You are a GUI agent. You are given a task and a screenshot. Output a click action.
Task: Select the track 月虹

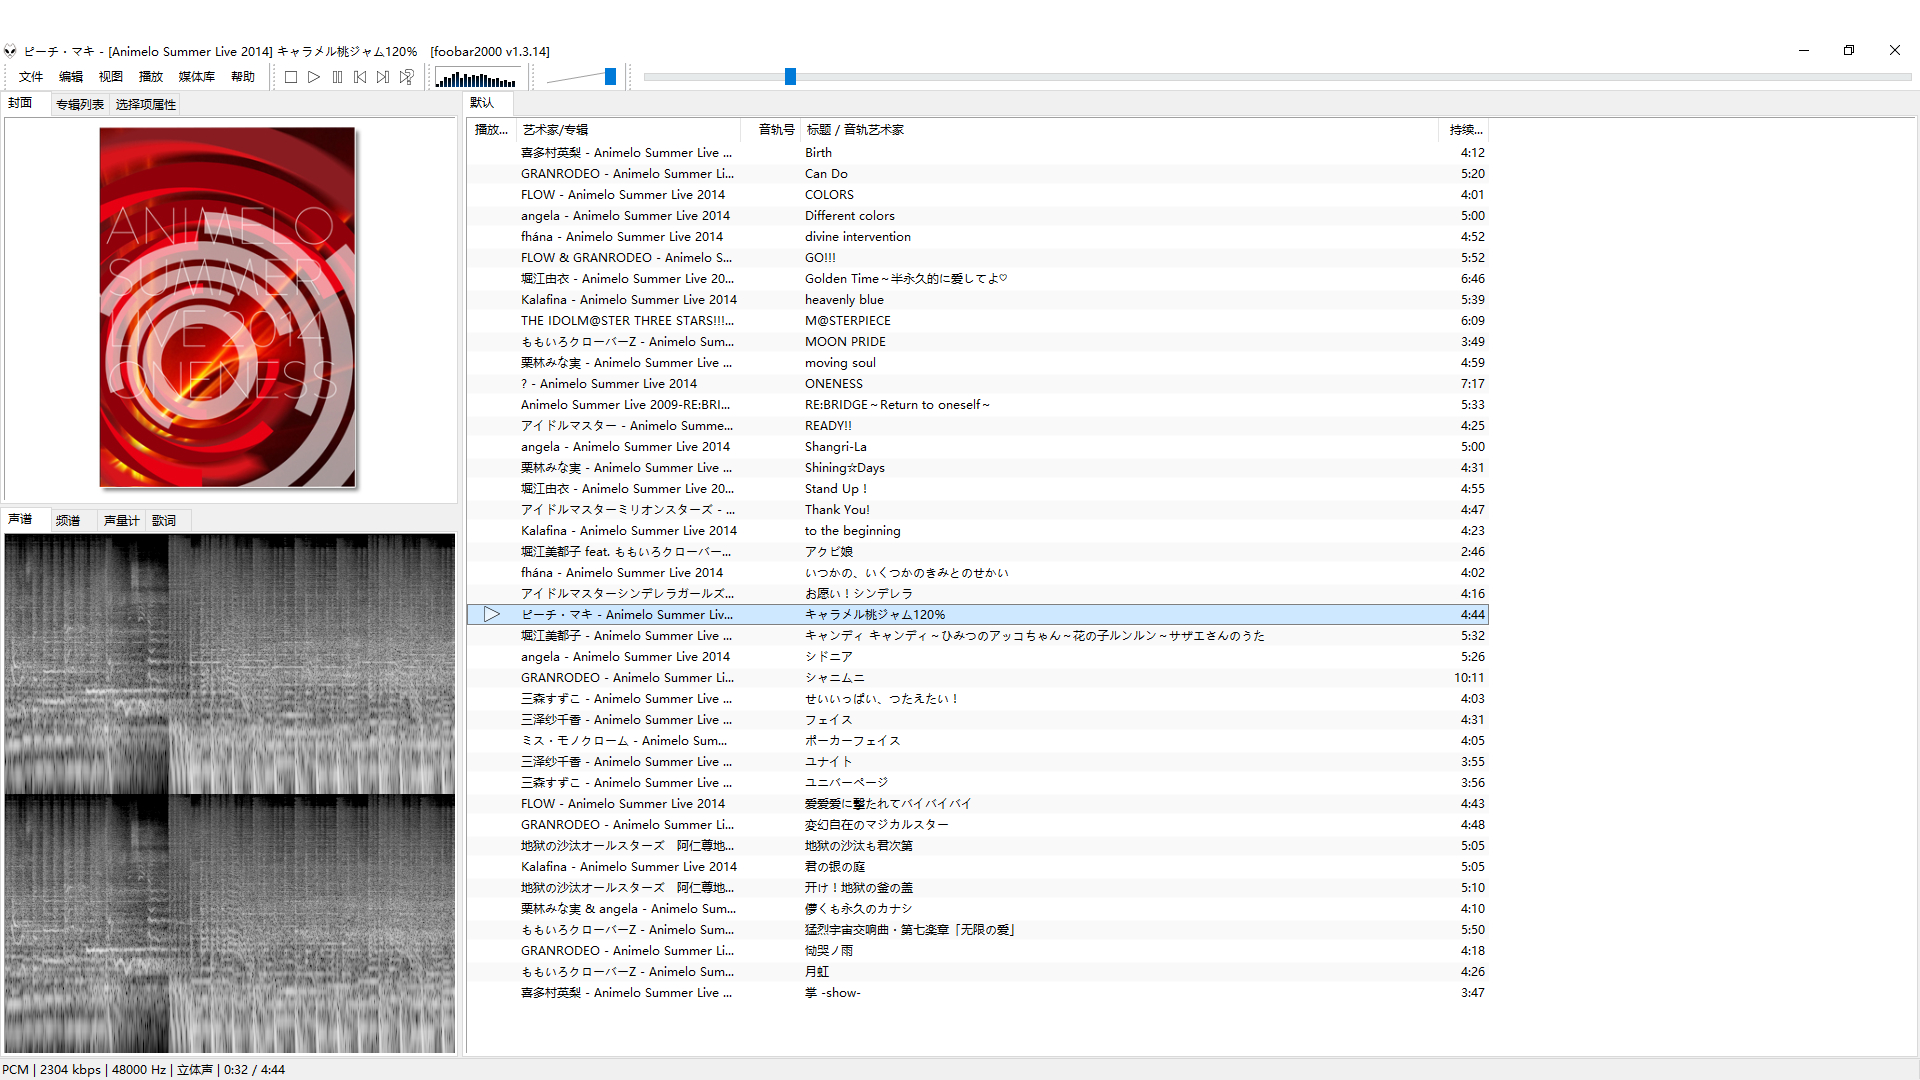(x=978, y=972)
